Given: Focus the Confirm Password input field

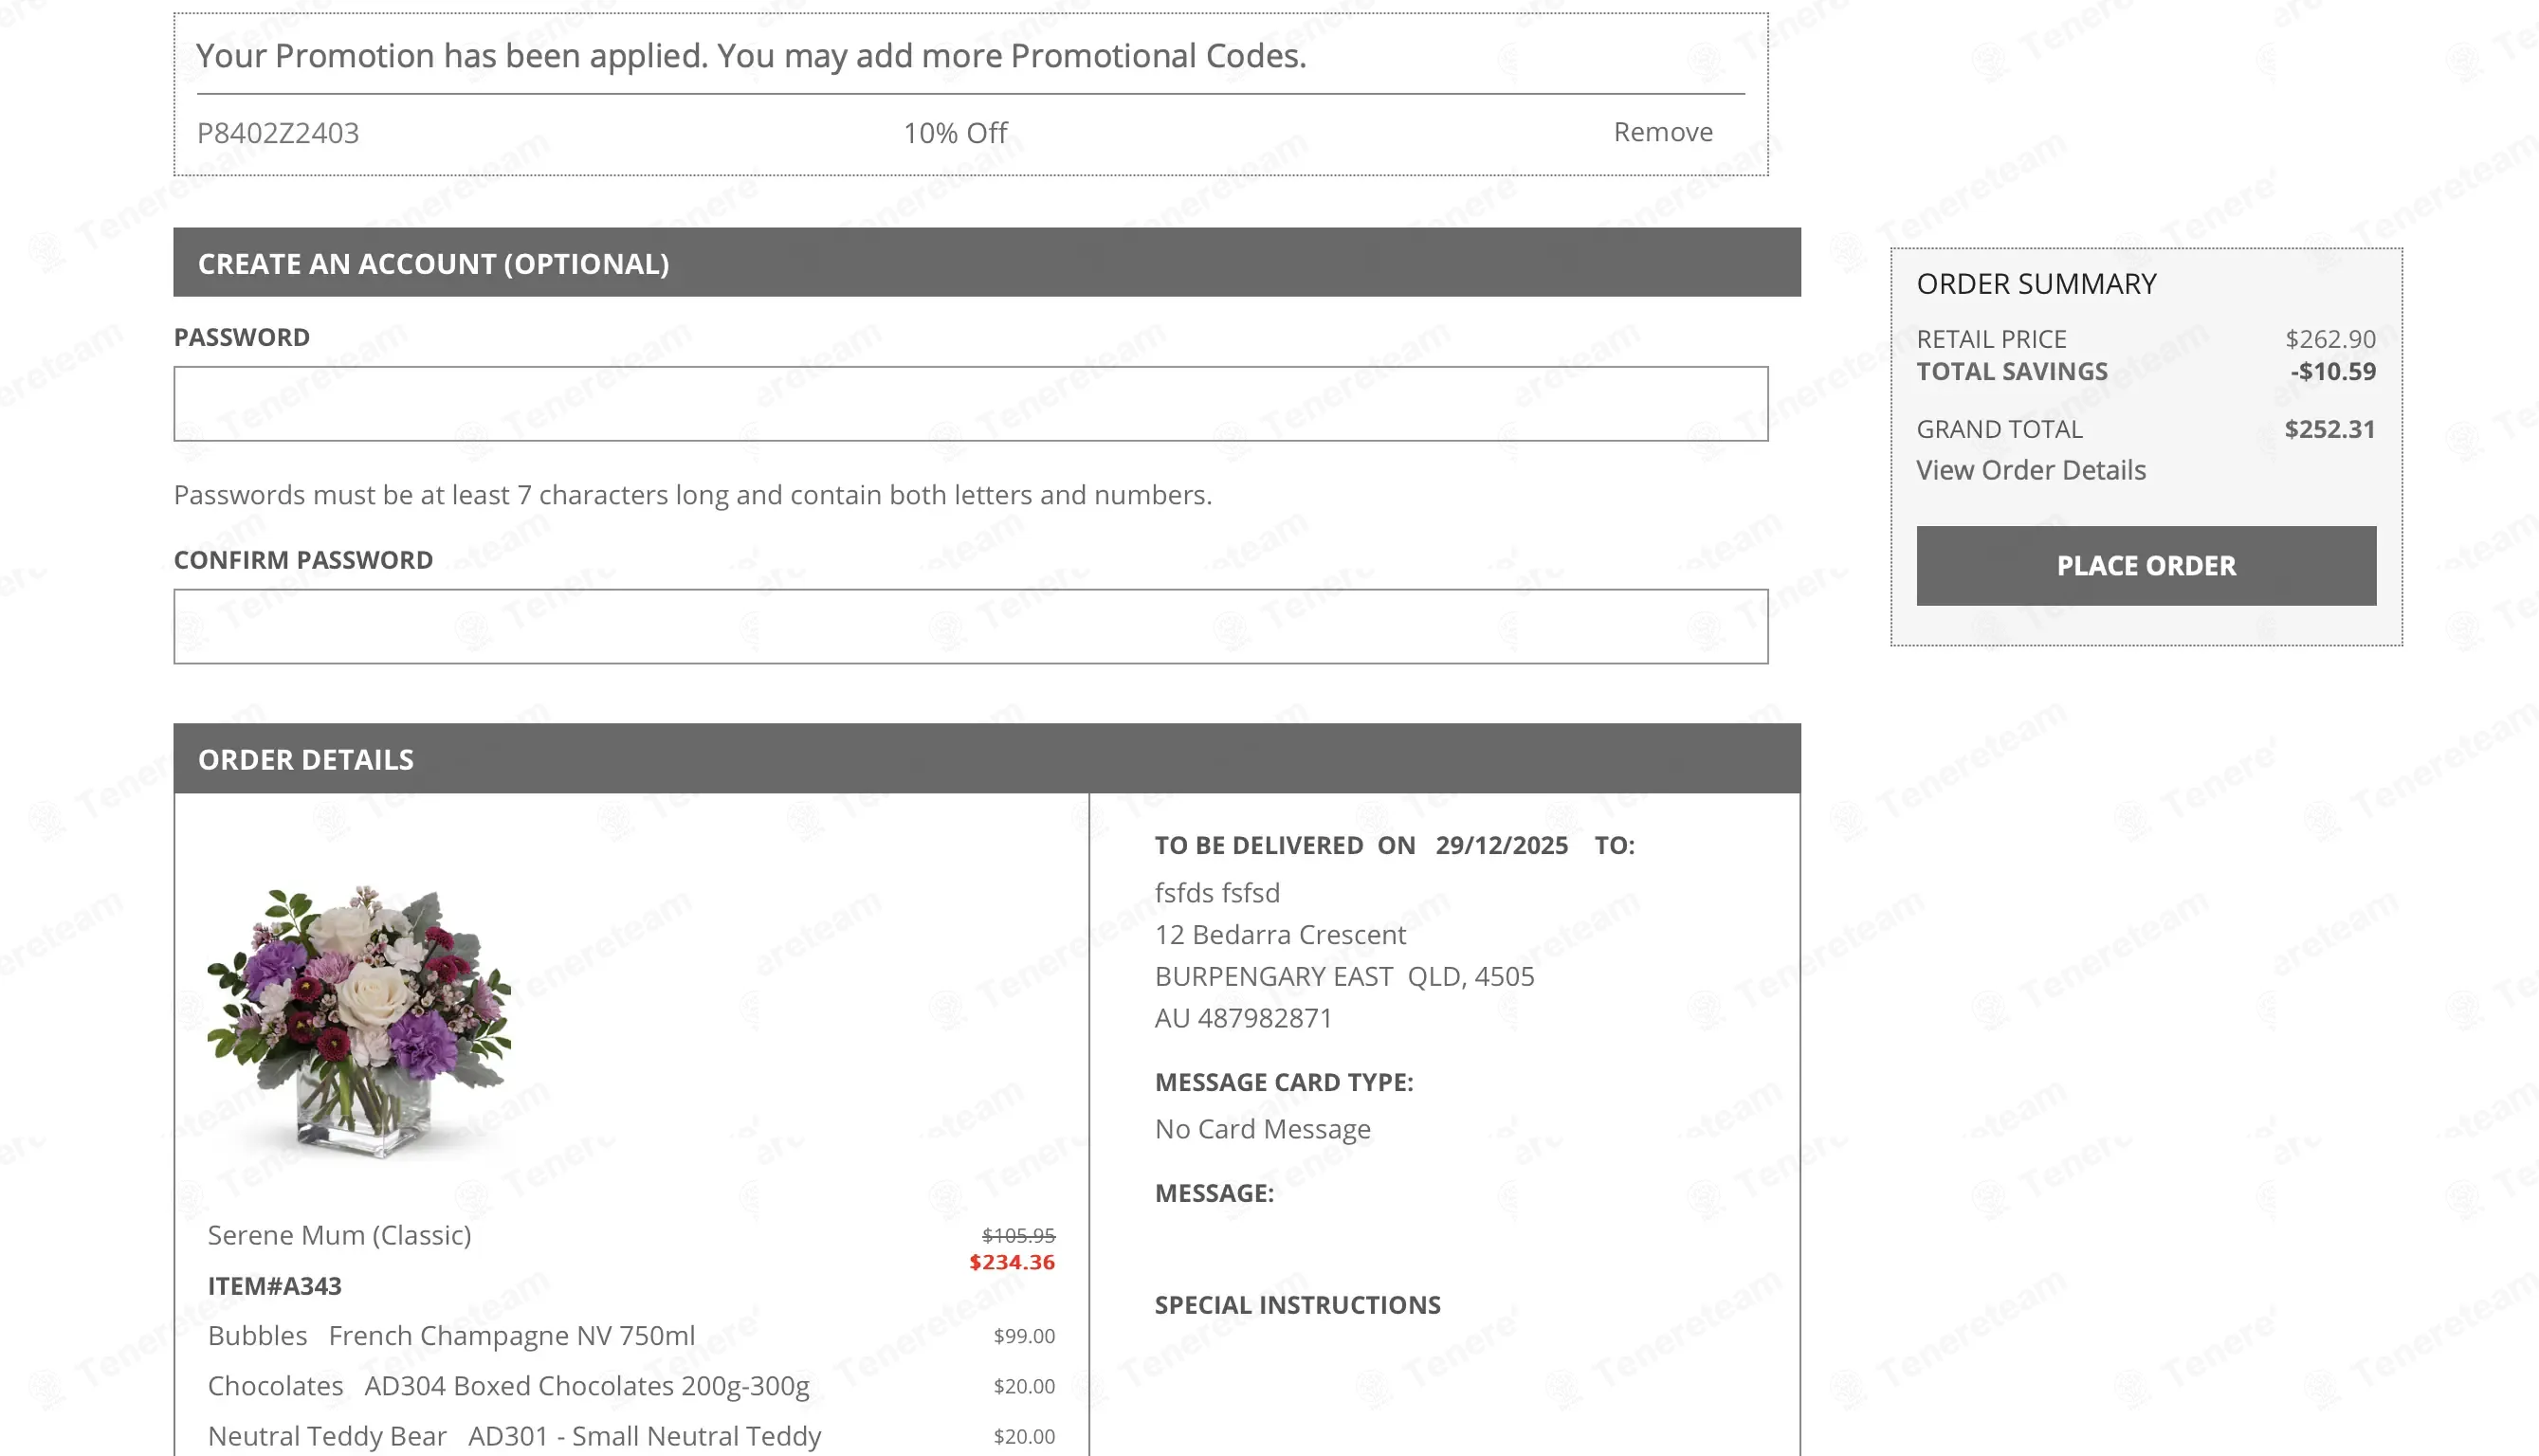Looking at the screenshot, I should pyautogui.click(x=970, y=626).
